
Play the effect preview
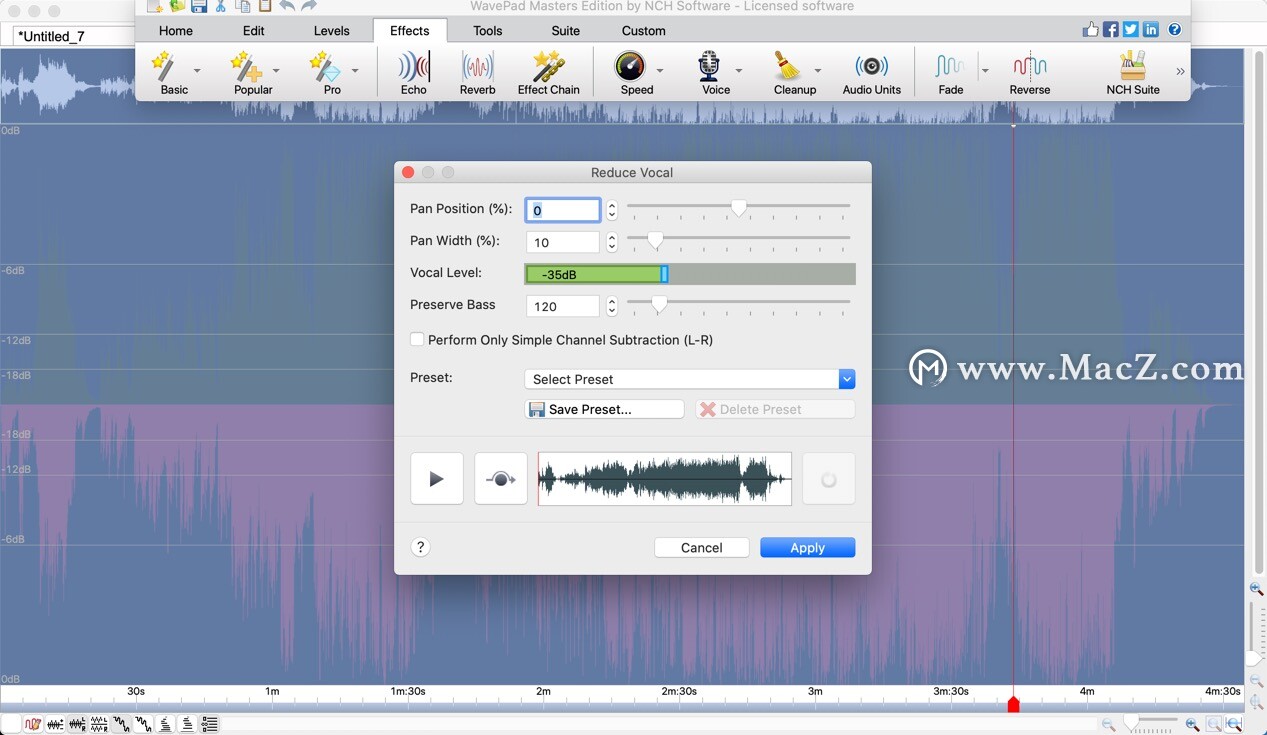[x=436, y=479]
